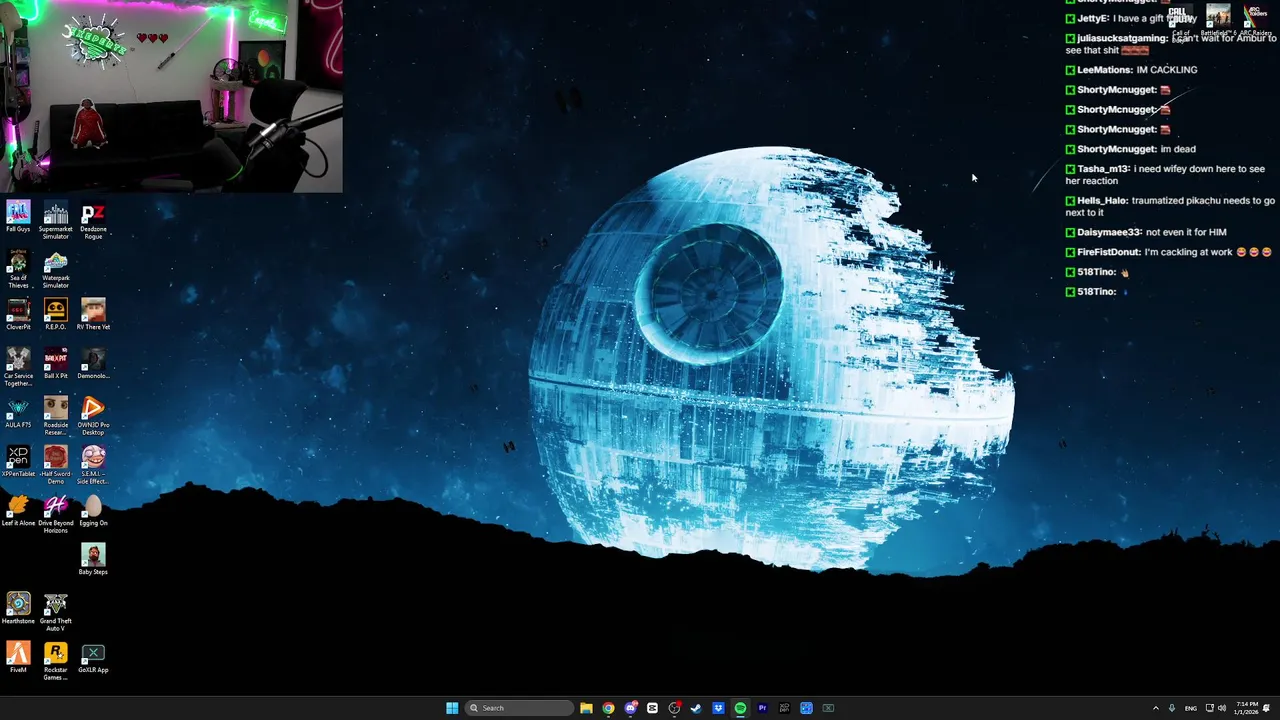Viewport: 1280px width, 720px height.
Task: Launch Supermarket Simulator from the desktop
Action: (56, 221)
